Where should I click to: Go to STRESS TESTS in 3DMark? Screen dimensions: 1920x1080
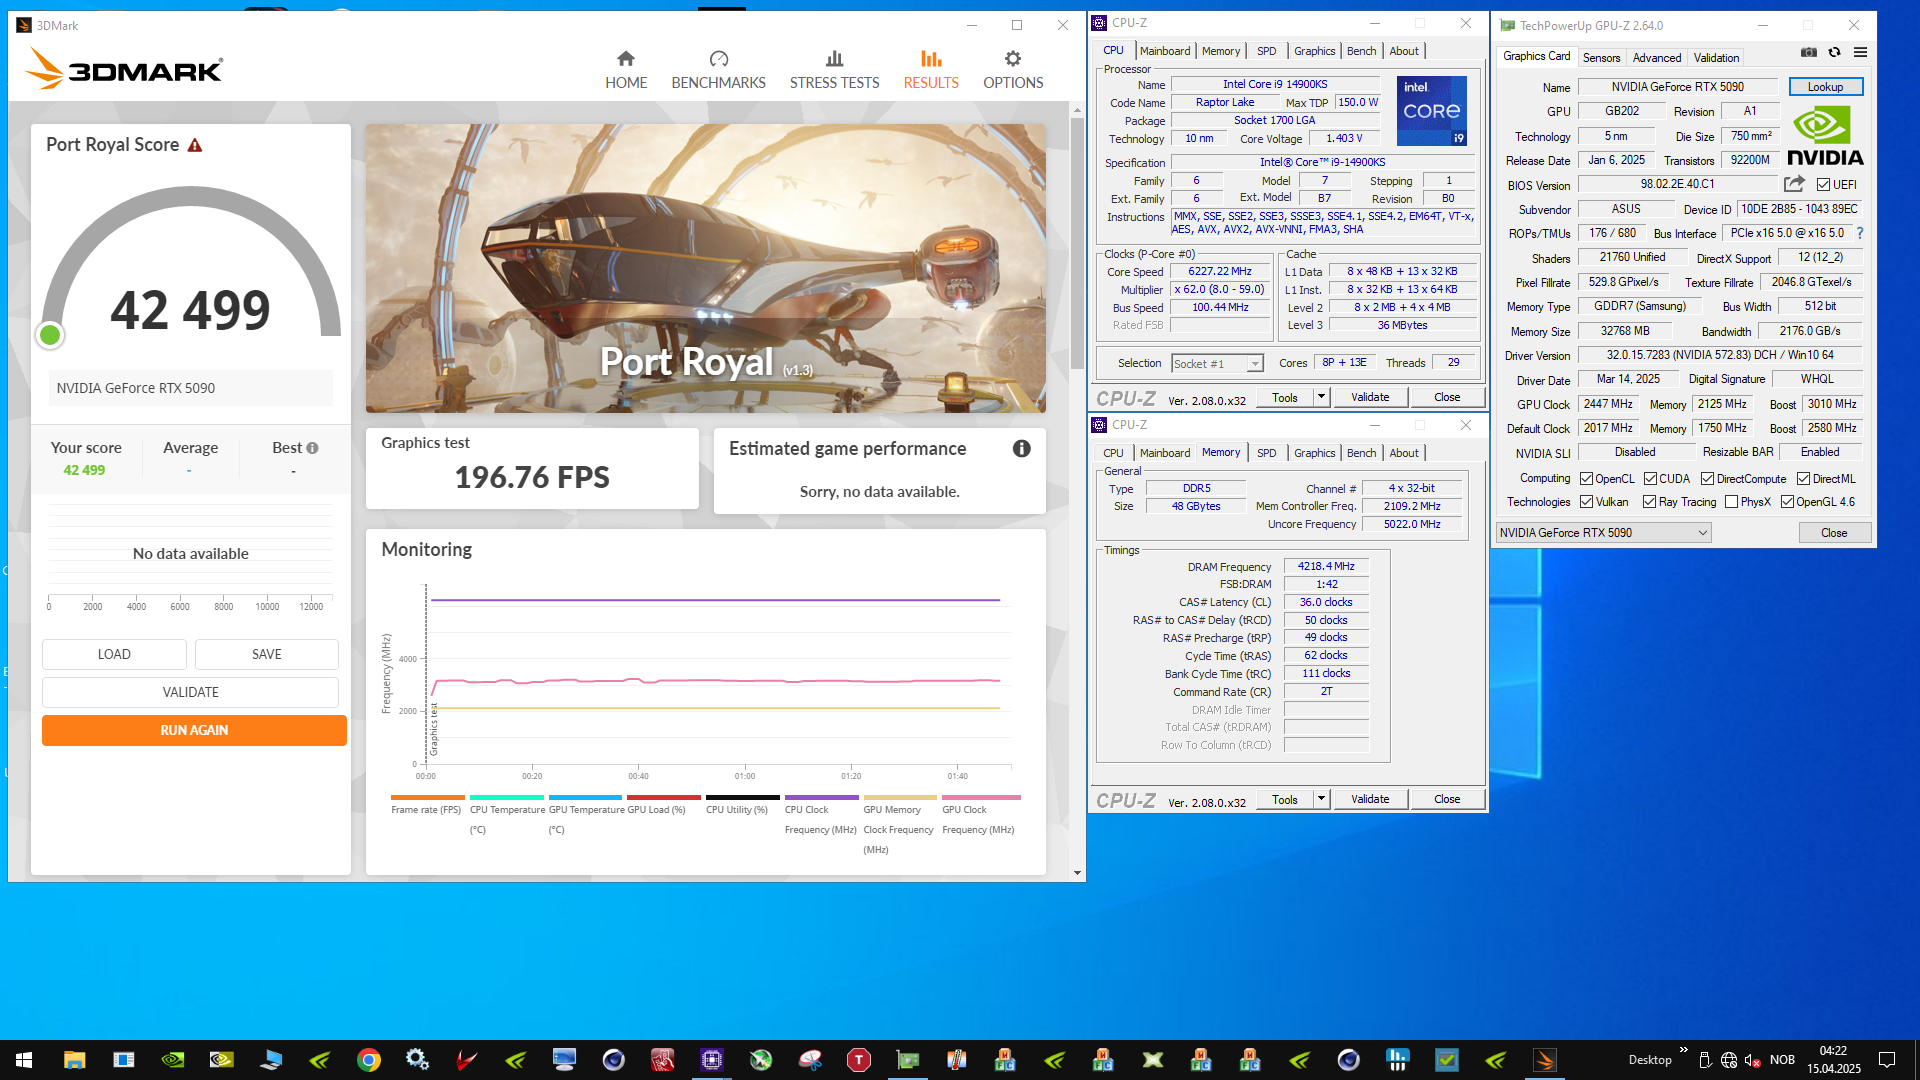tap(834, 70)
